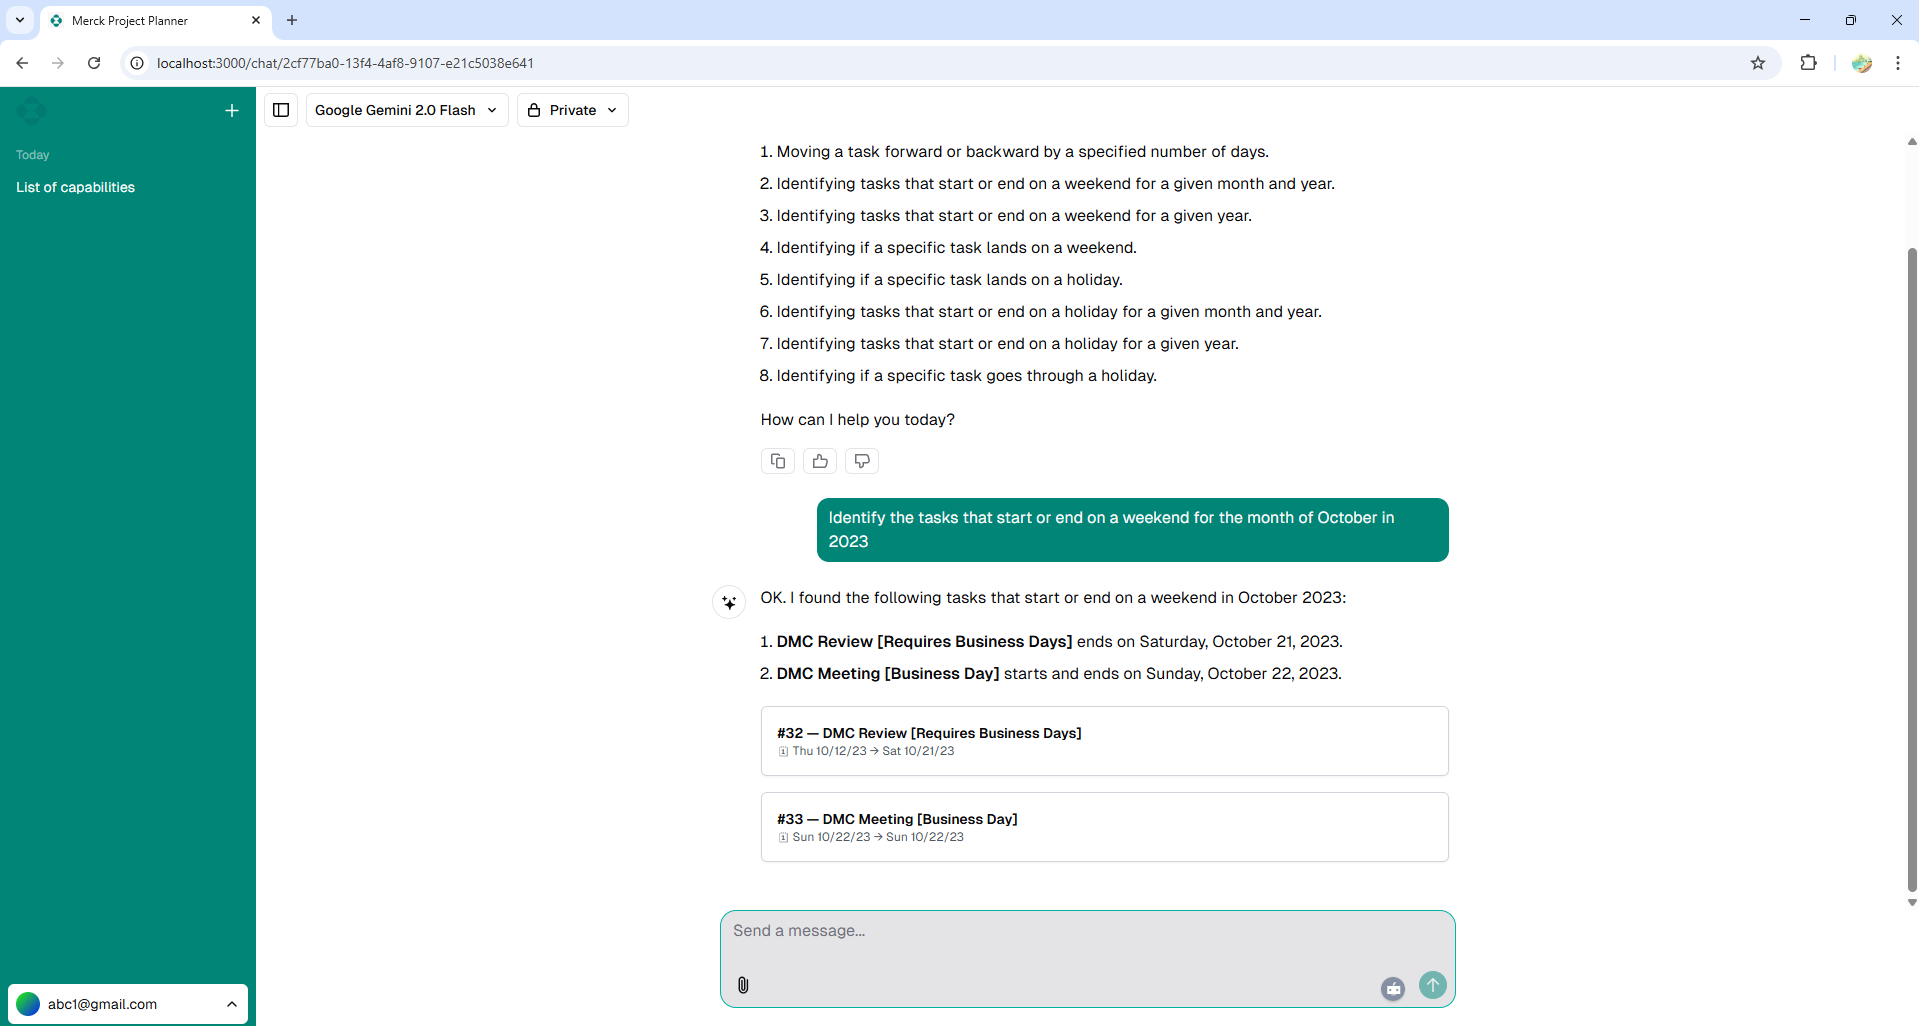Click the new chat plus icon
Image resolution: width=1919 pixels, height=1026 pixels.
(232, 111)
